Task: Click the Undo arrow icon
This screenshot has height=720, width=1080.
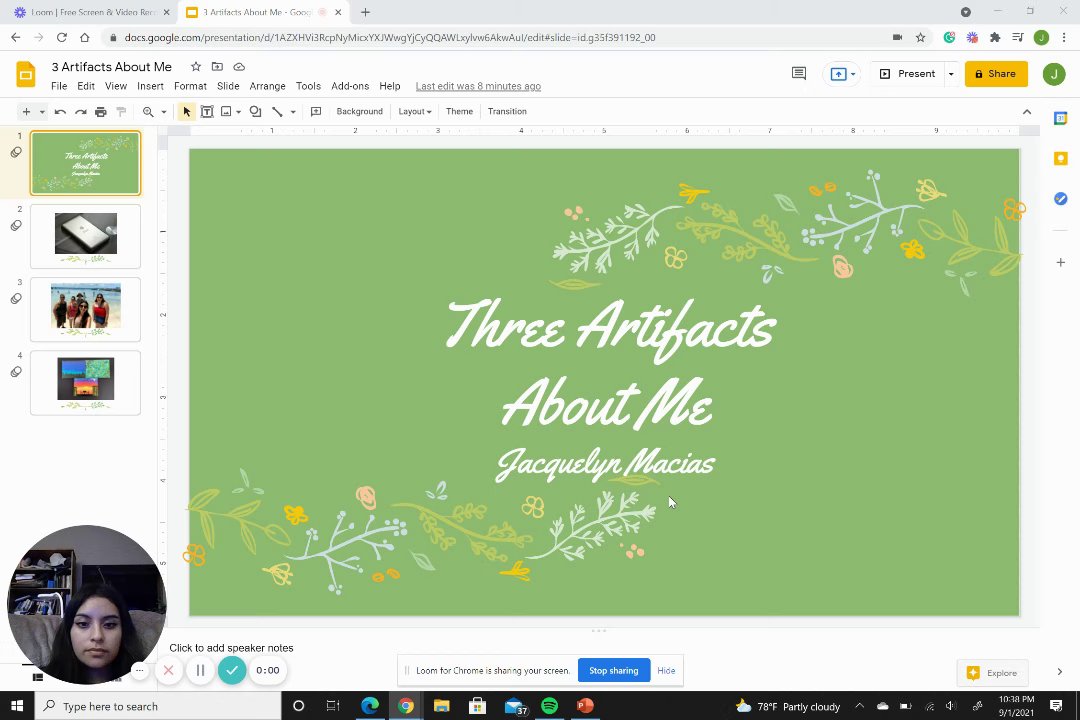Action: 60,112
